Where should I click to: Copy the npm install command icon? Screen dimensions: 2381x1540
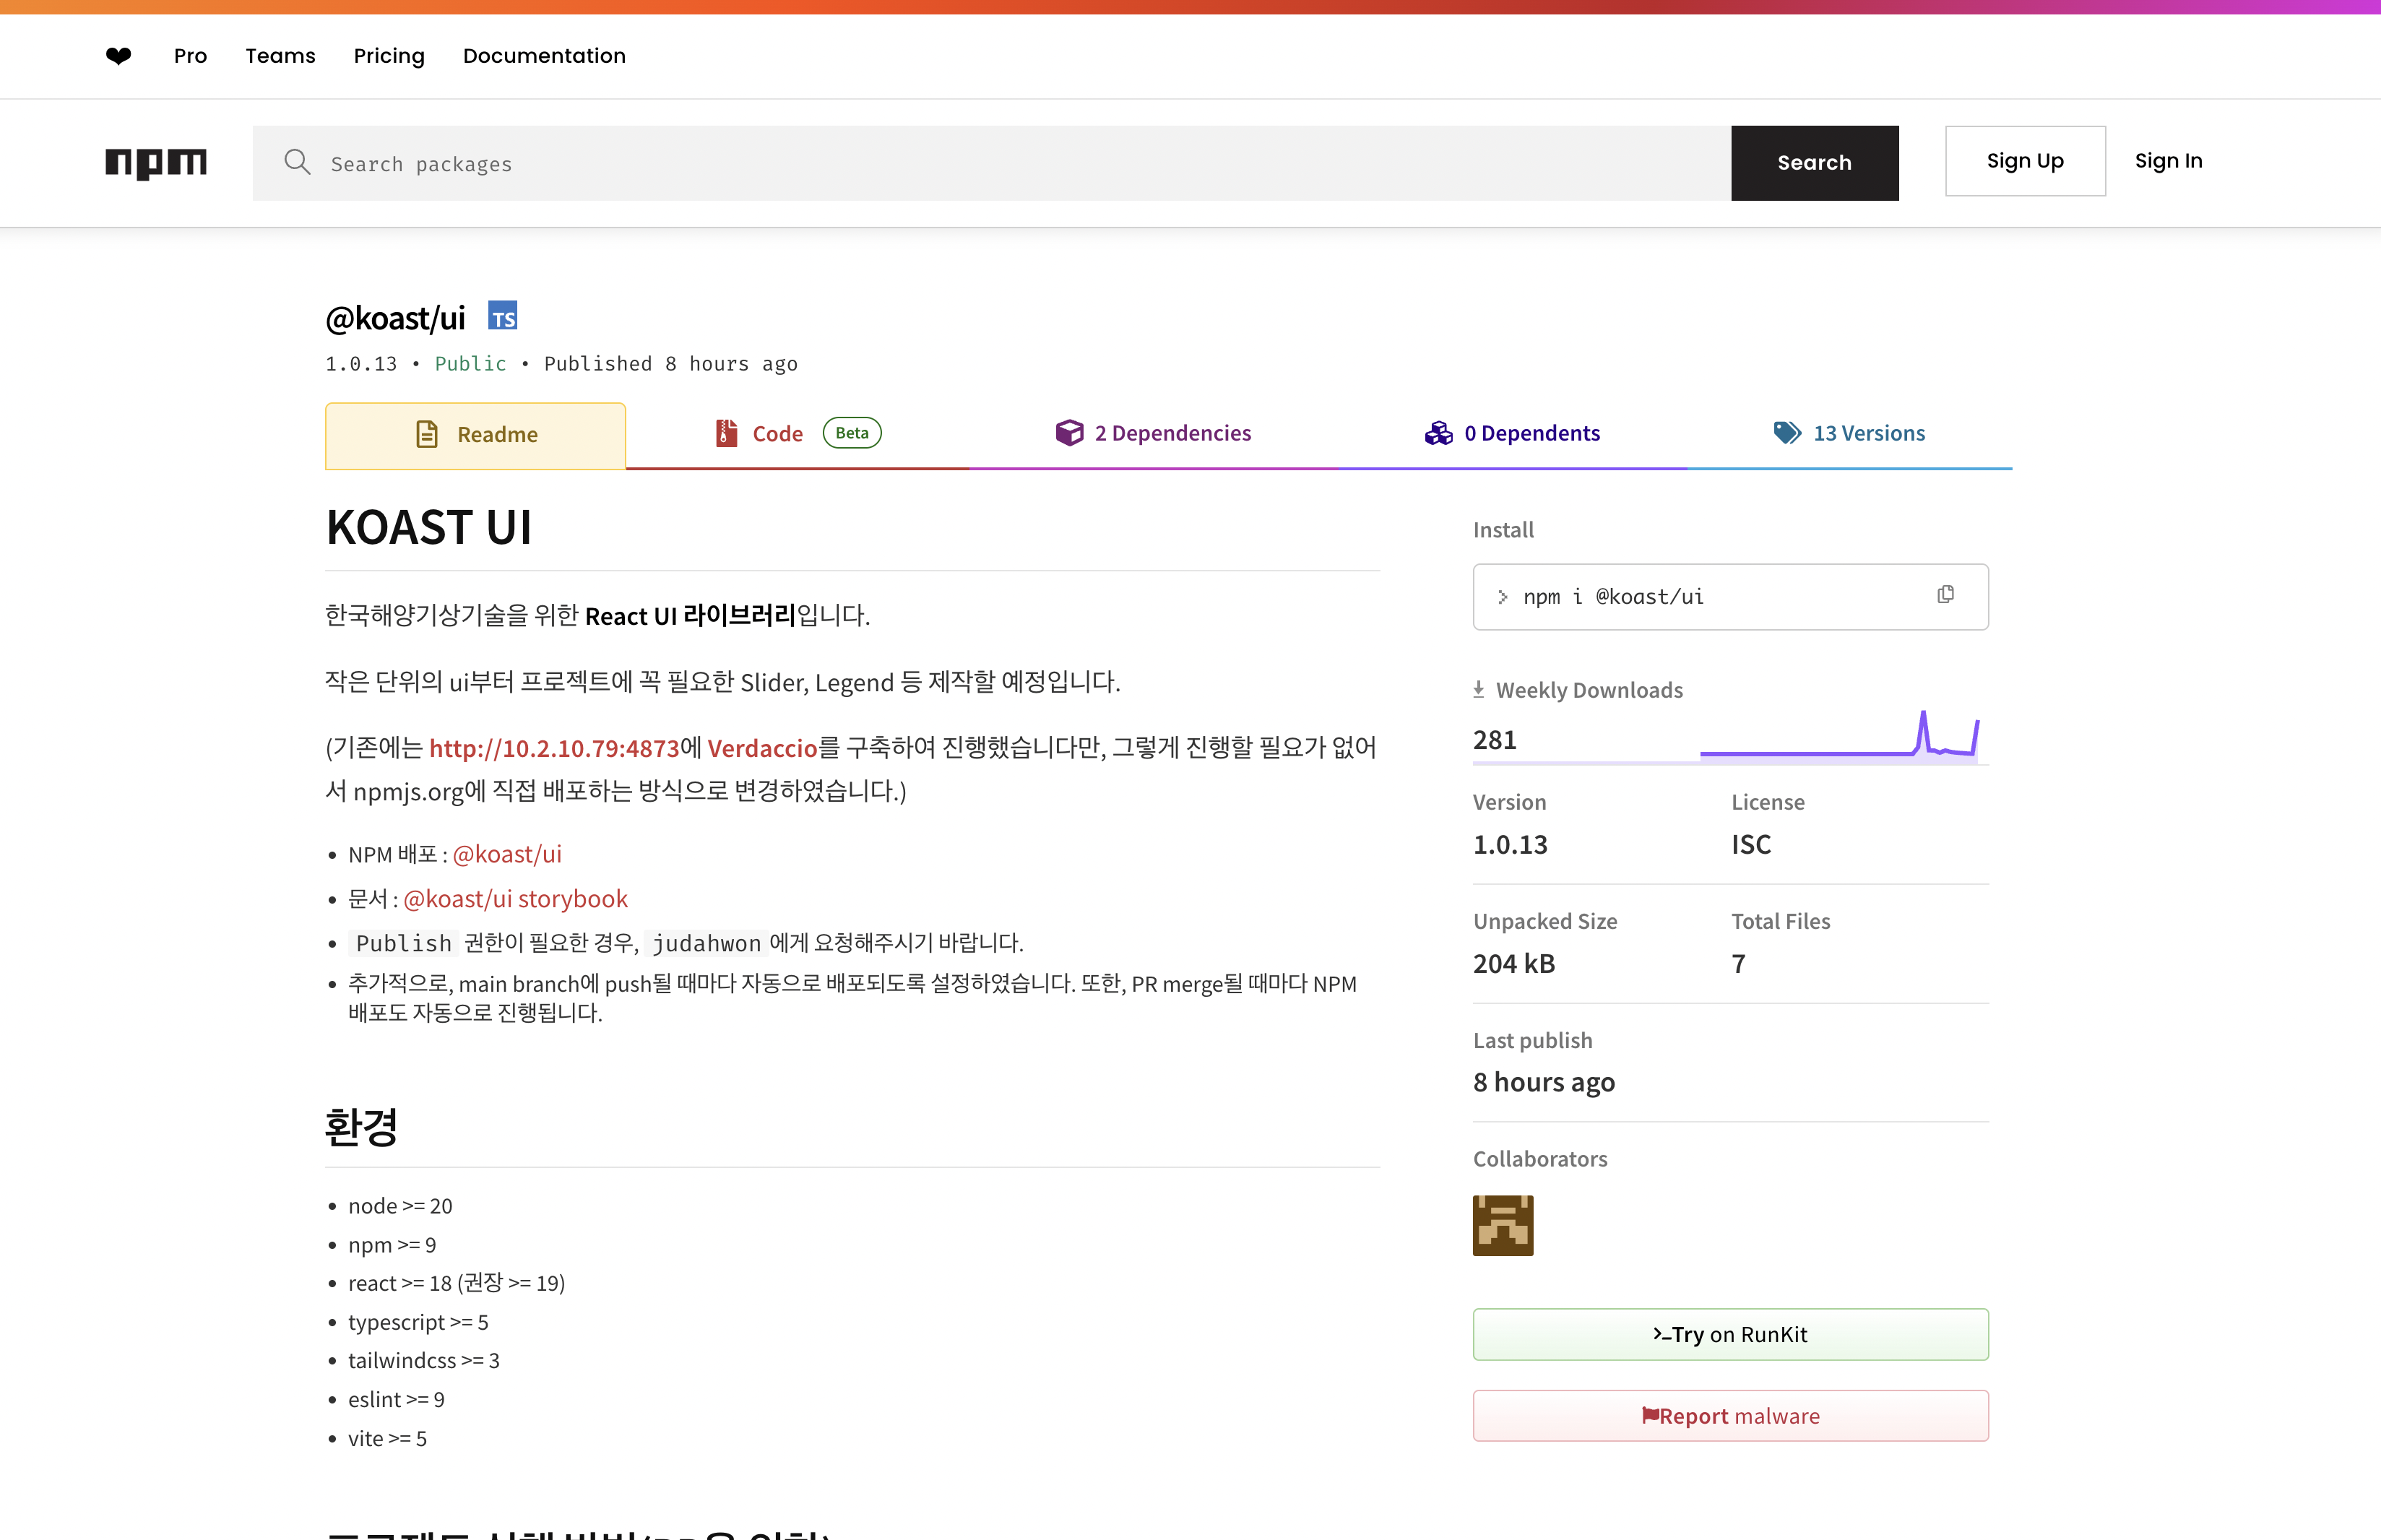(1945, 595)
